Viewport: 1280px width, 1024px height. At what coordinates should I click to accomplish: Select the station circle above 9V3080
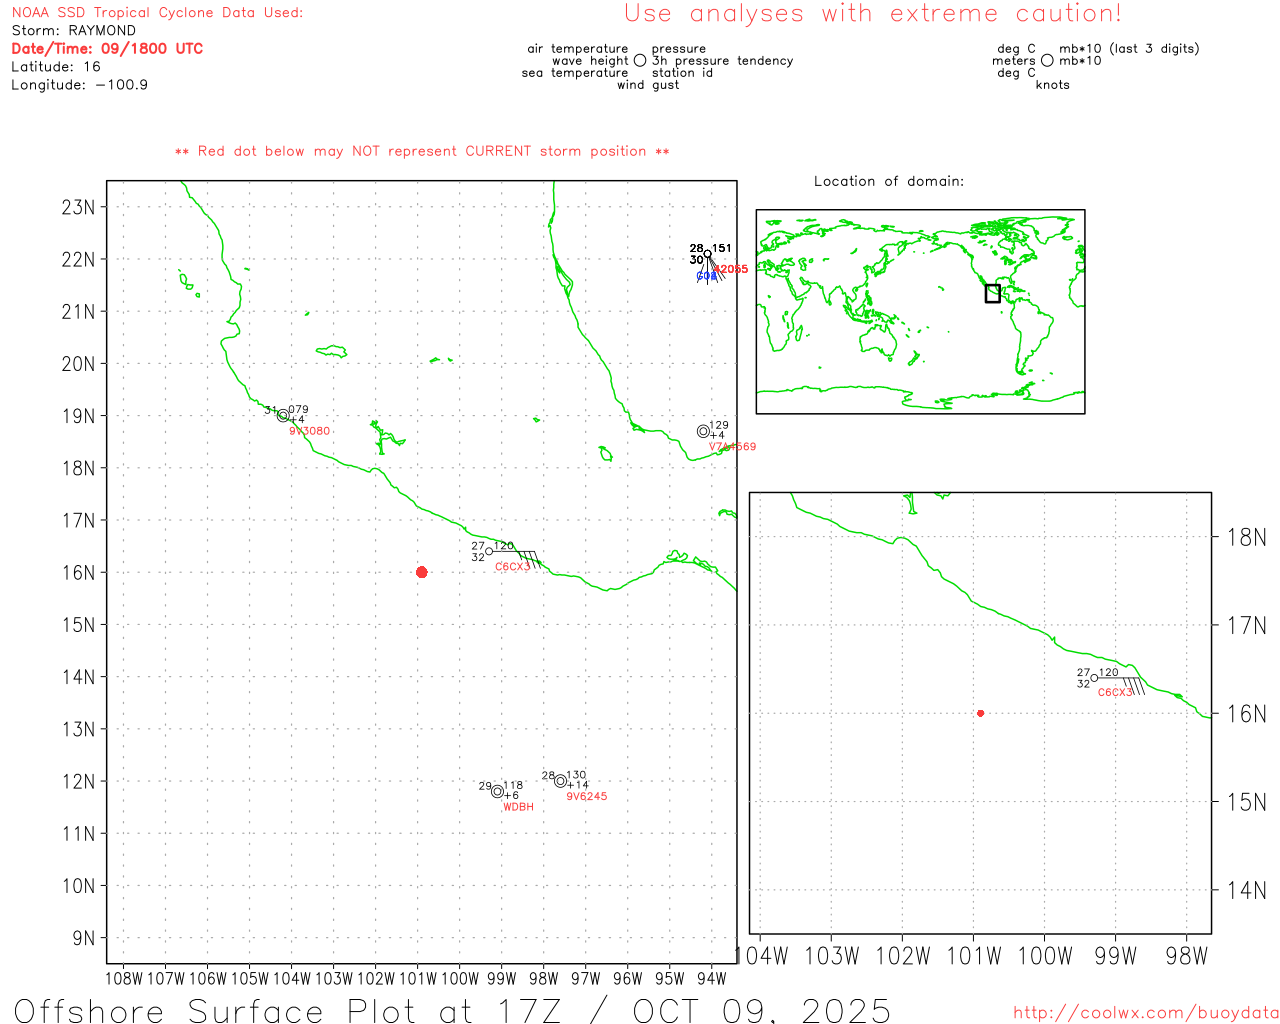[283, 415]
